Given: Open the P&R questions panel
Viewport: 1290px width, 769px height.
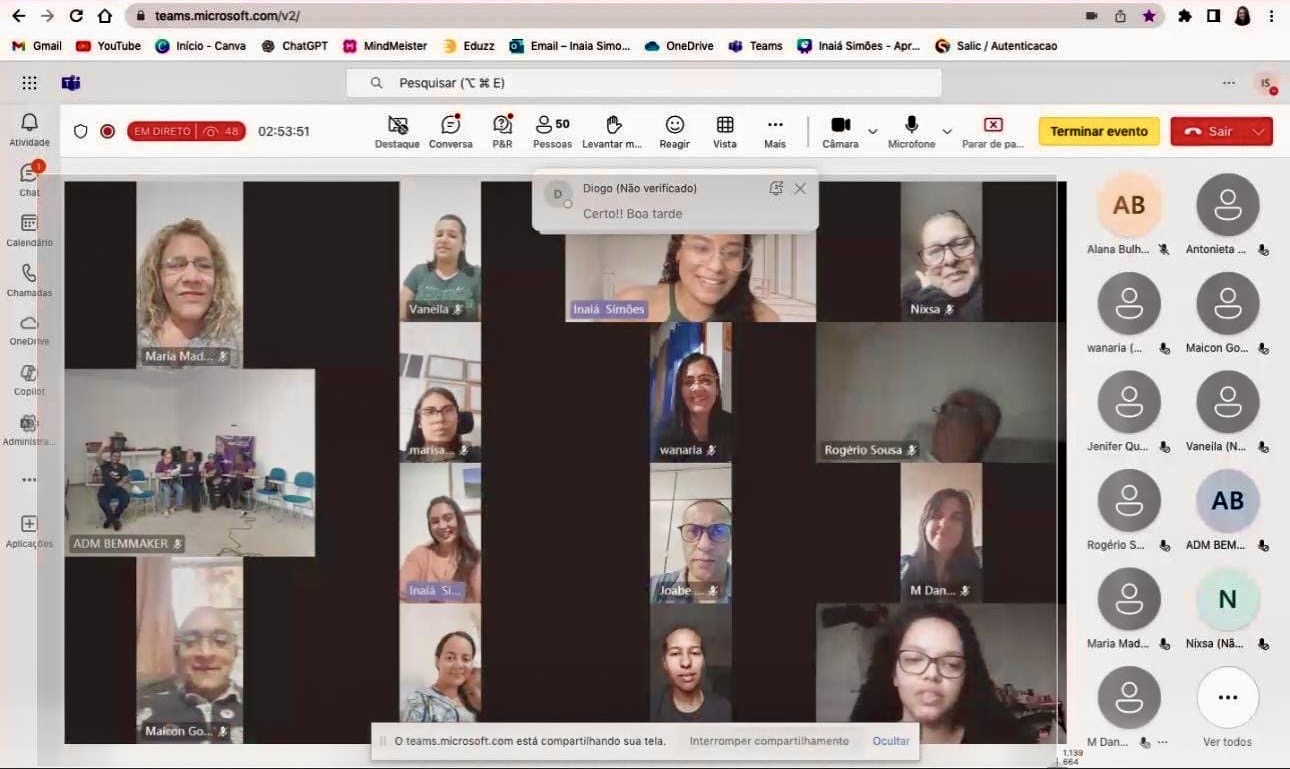Looking at the screenshot, I should [502, 130].
